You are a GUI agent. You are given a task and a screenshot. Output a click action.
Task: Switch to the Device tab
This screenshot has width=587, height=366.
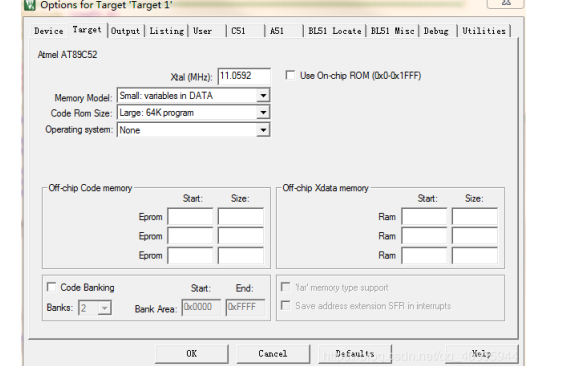coord(49,31)
